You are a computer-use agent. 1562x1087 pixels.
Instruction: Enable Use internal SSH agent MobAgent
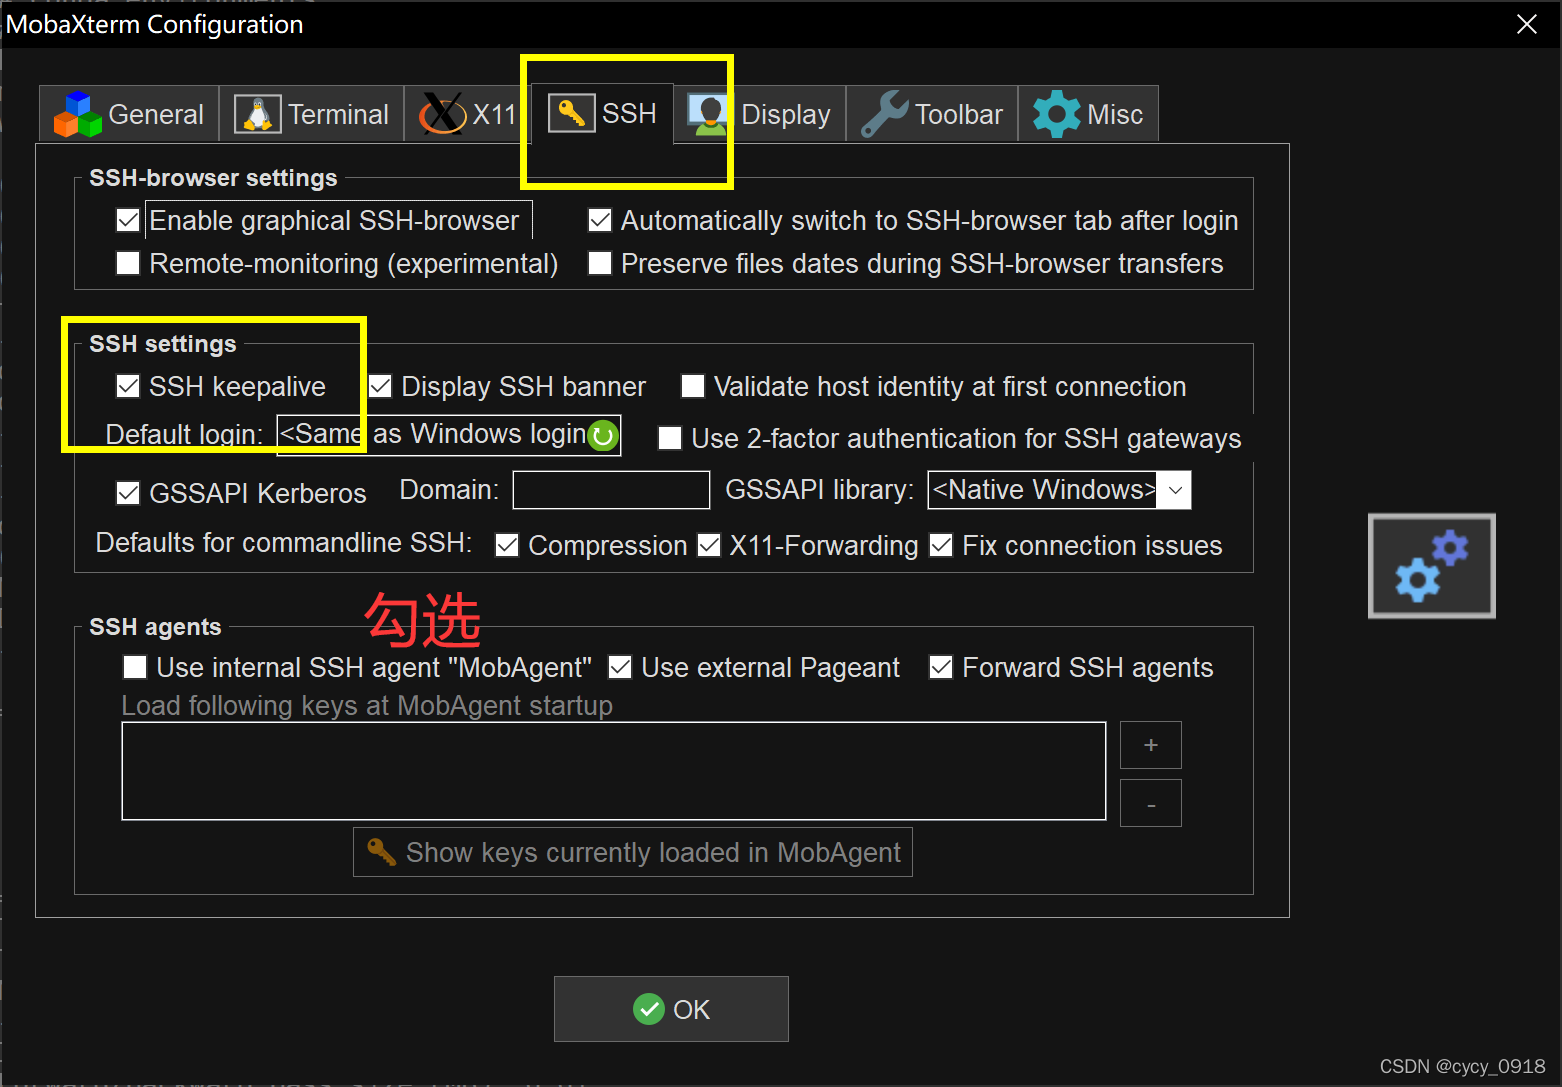coord(135,667)
